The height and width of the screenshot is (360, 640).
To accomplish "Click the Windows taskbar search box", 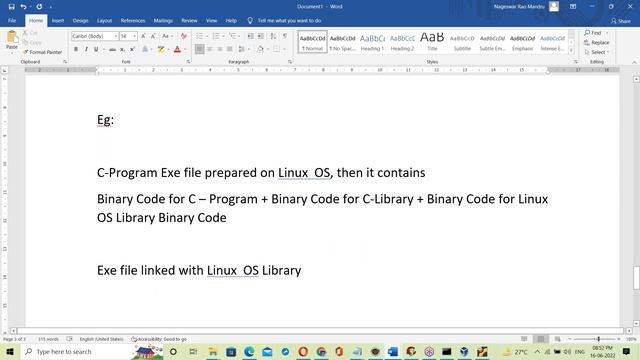I will (x=92, y=351).
